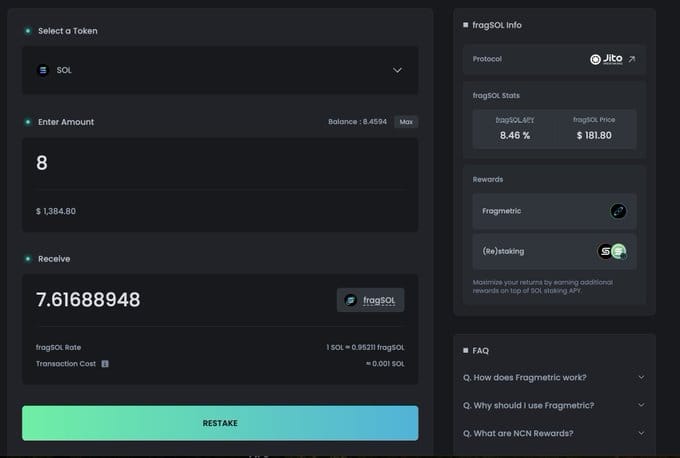Click the SOL token logo icon
This screenshot has height=458, width=680.
[43, 70]
